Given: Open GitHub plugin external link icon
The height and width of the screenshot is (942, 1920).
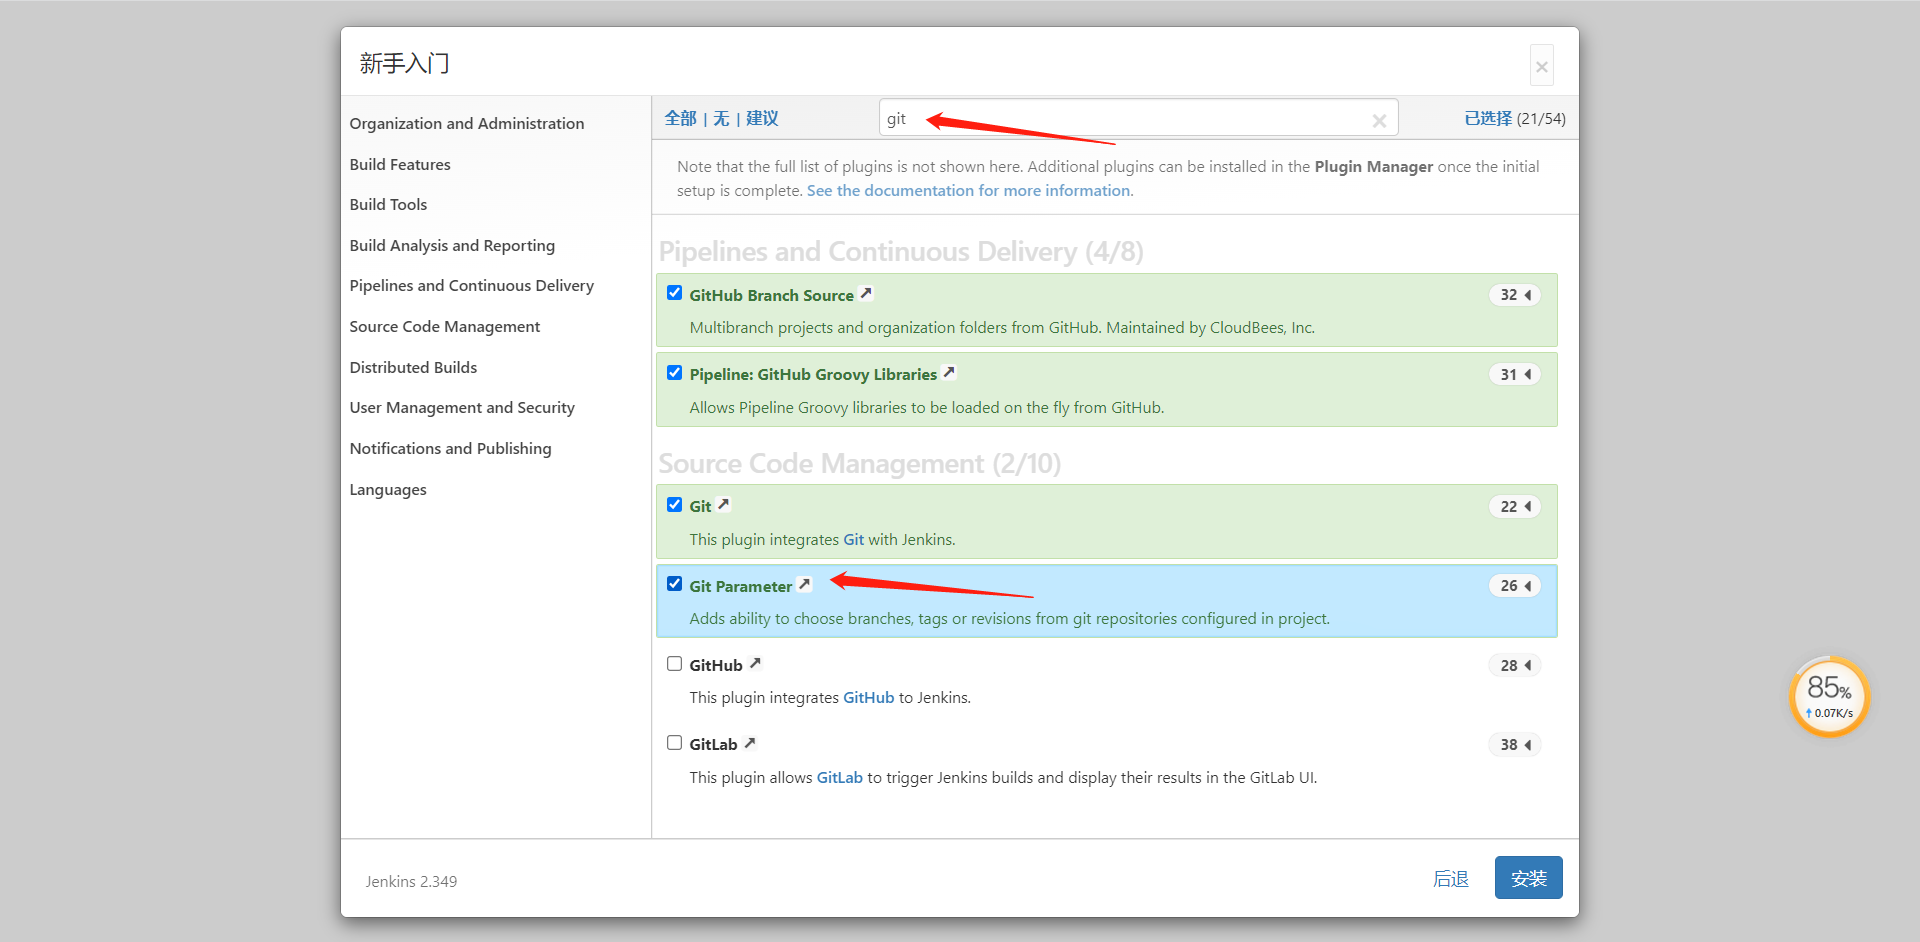Looking at the screenshot, I should point(756,664).
